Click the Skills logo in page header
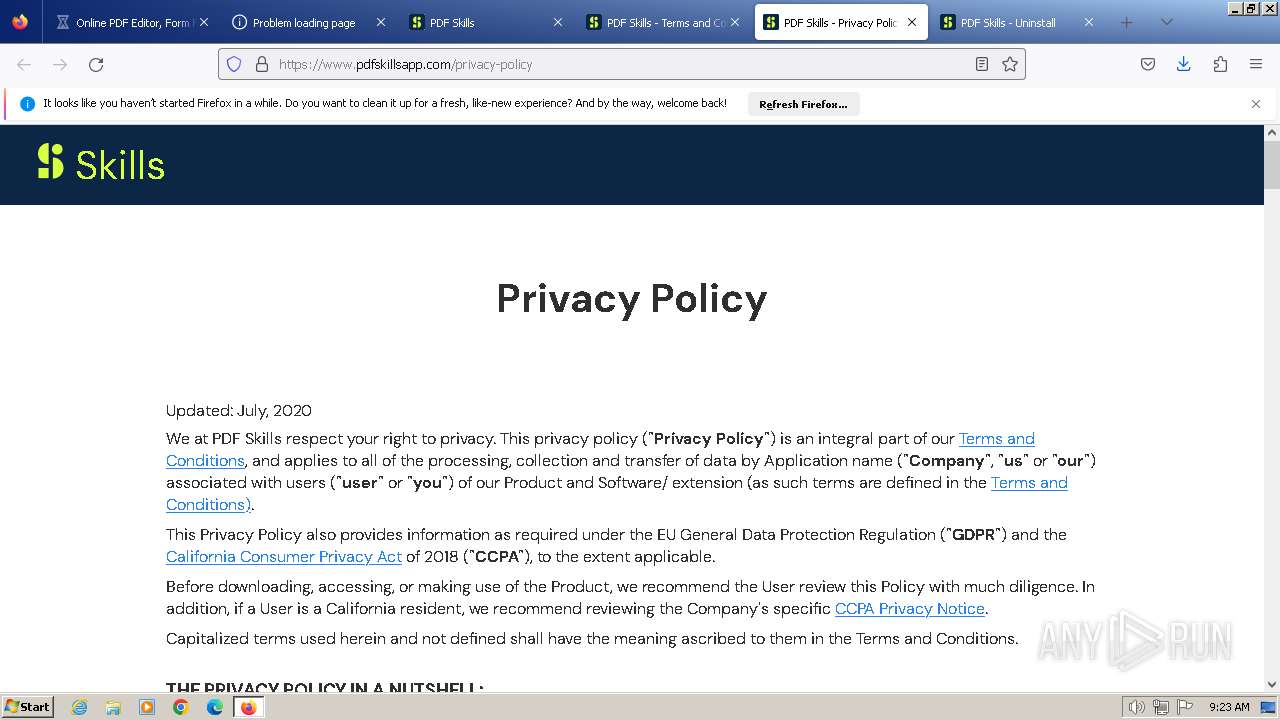1280x720 pixels. tap(101, 163)
